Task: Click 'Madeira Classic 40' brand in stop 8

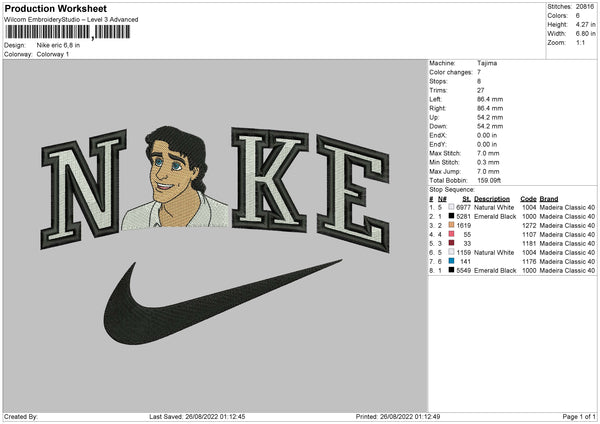Action: click(x=567, y=271)
